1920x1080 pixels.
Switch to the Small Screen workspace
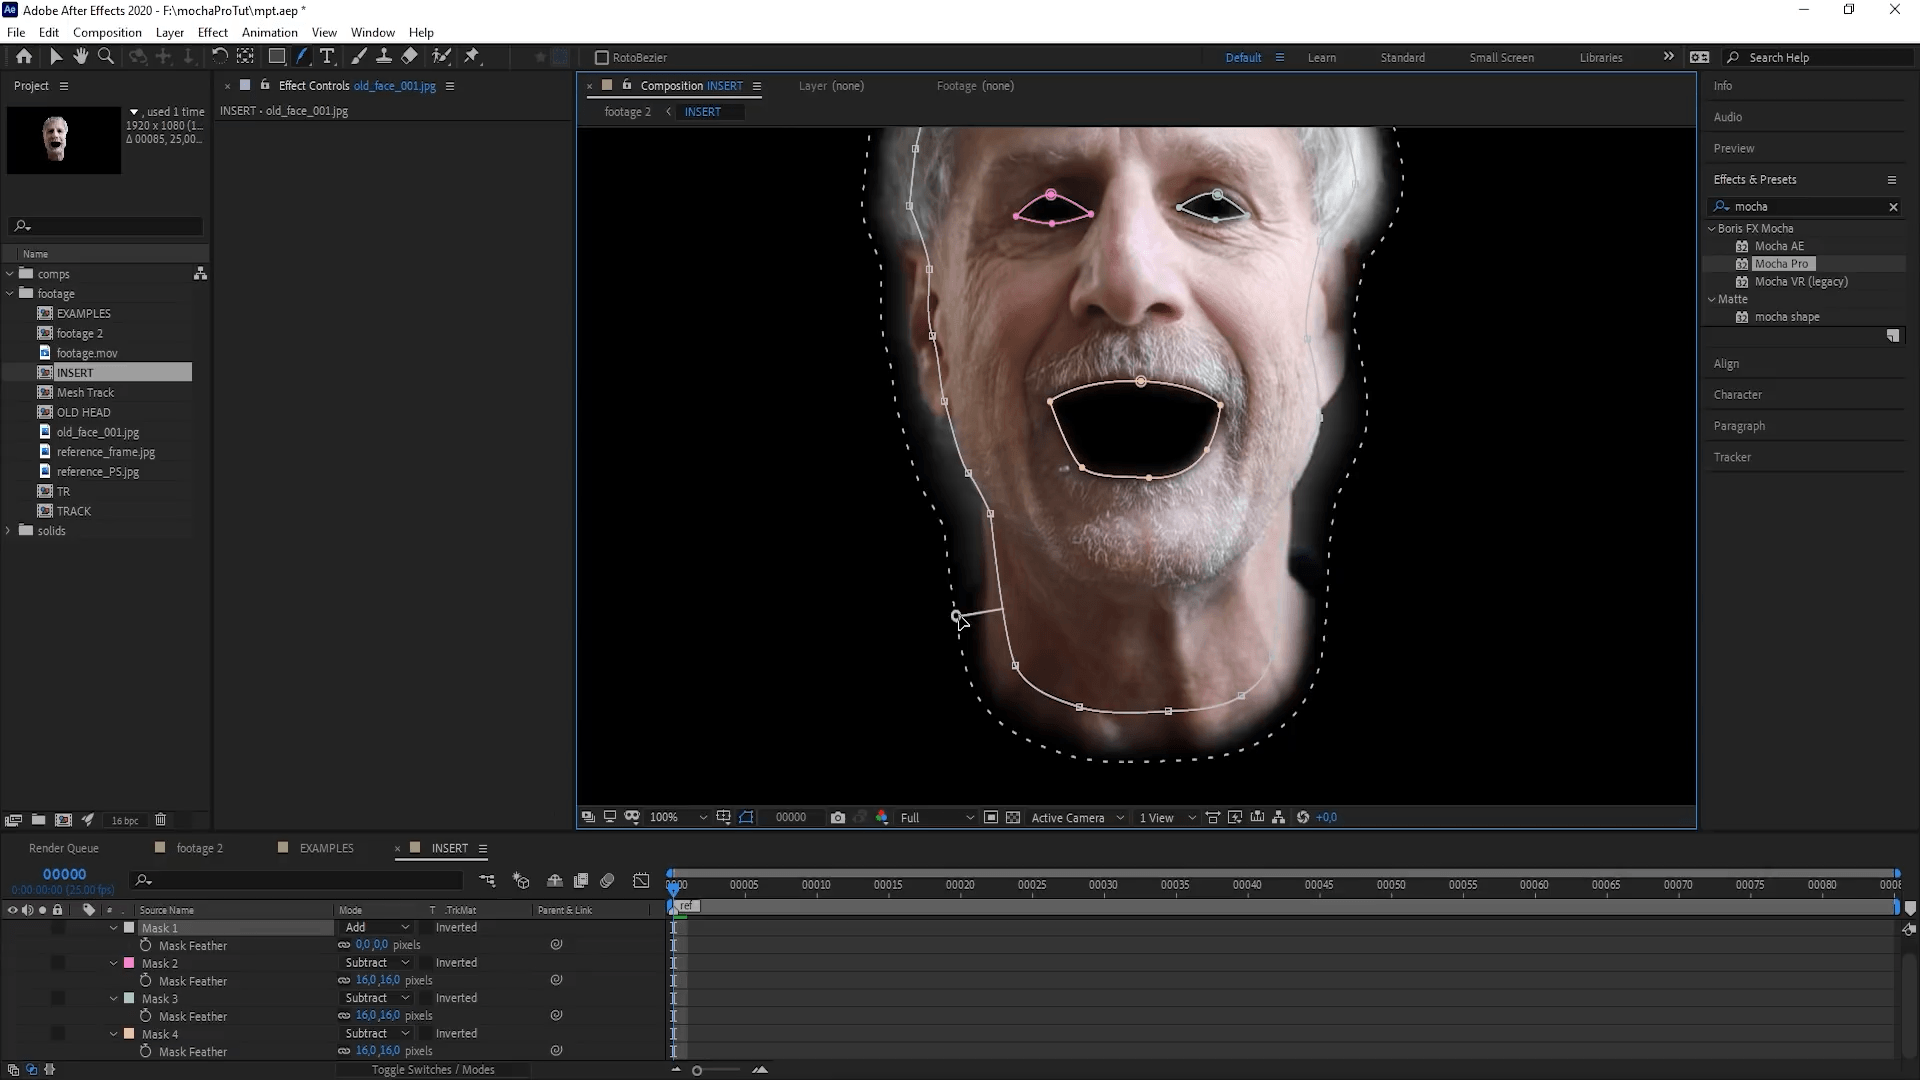1501,58
